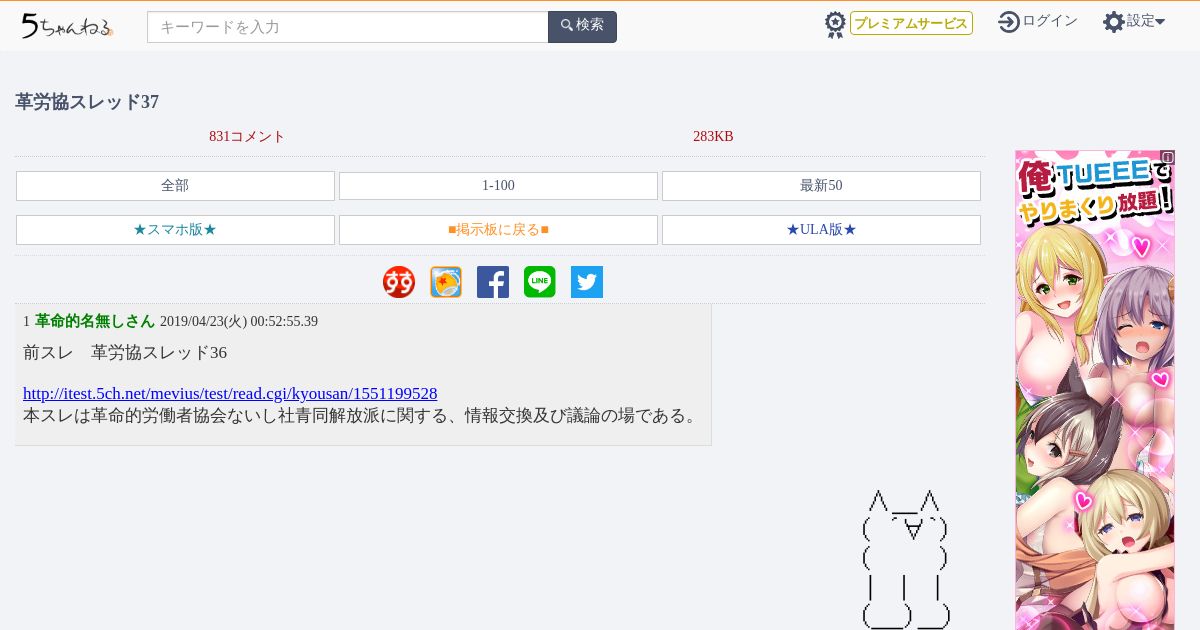The width and height of the screenshot is (1200, 630).
Task: Share thread via LINE icon
Action: click(x=540, y=282)
